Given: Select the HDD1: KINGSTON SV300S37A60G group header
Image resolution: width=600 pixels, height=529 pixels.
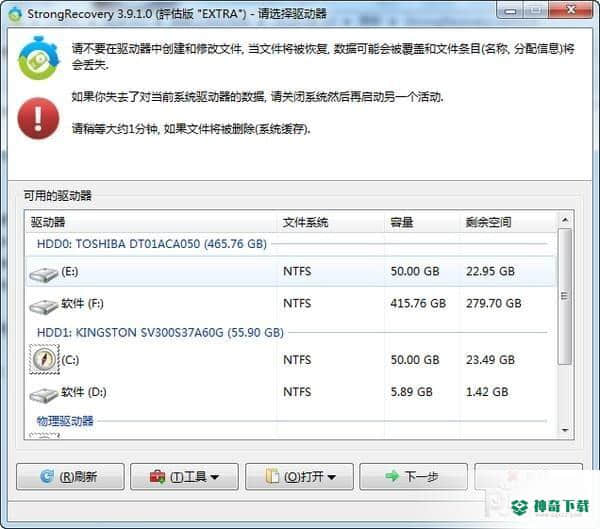Looking at the screenshot, I should [160, 332].
